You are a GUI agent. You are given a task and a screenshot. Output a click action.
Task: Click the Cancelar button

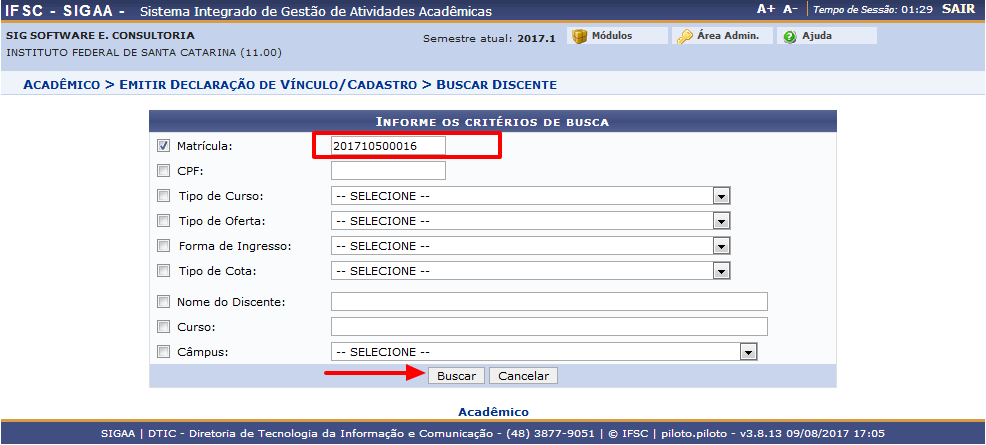tap(524, 376)
